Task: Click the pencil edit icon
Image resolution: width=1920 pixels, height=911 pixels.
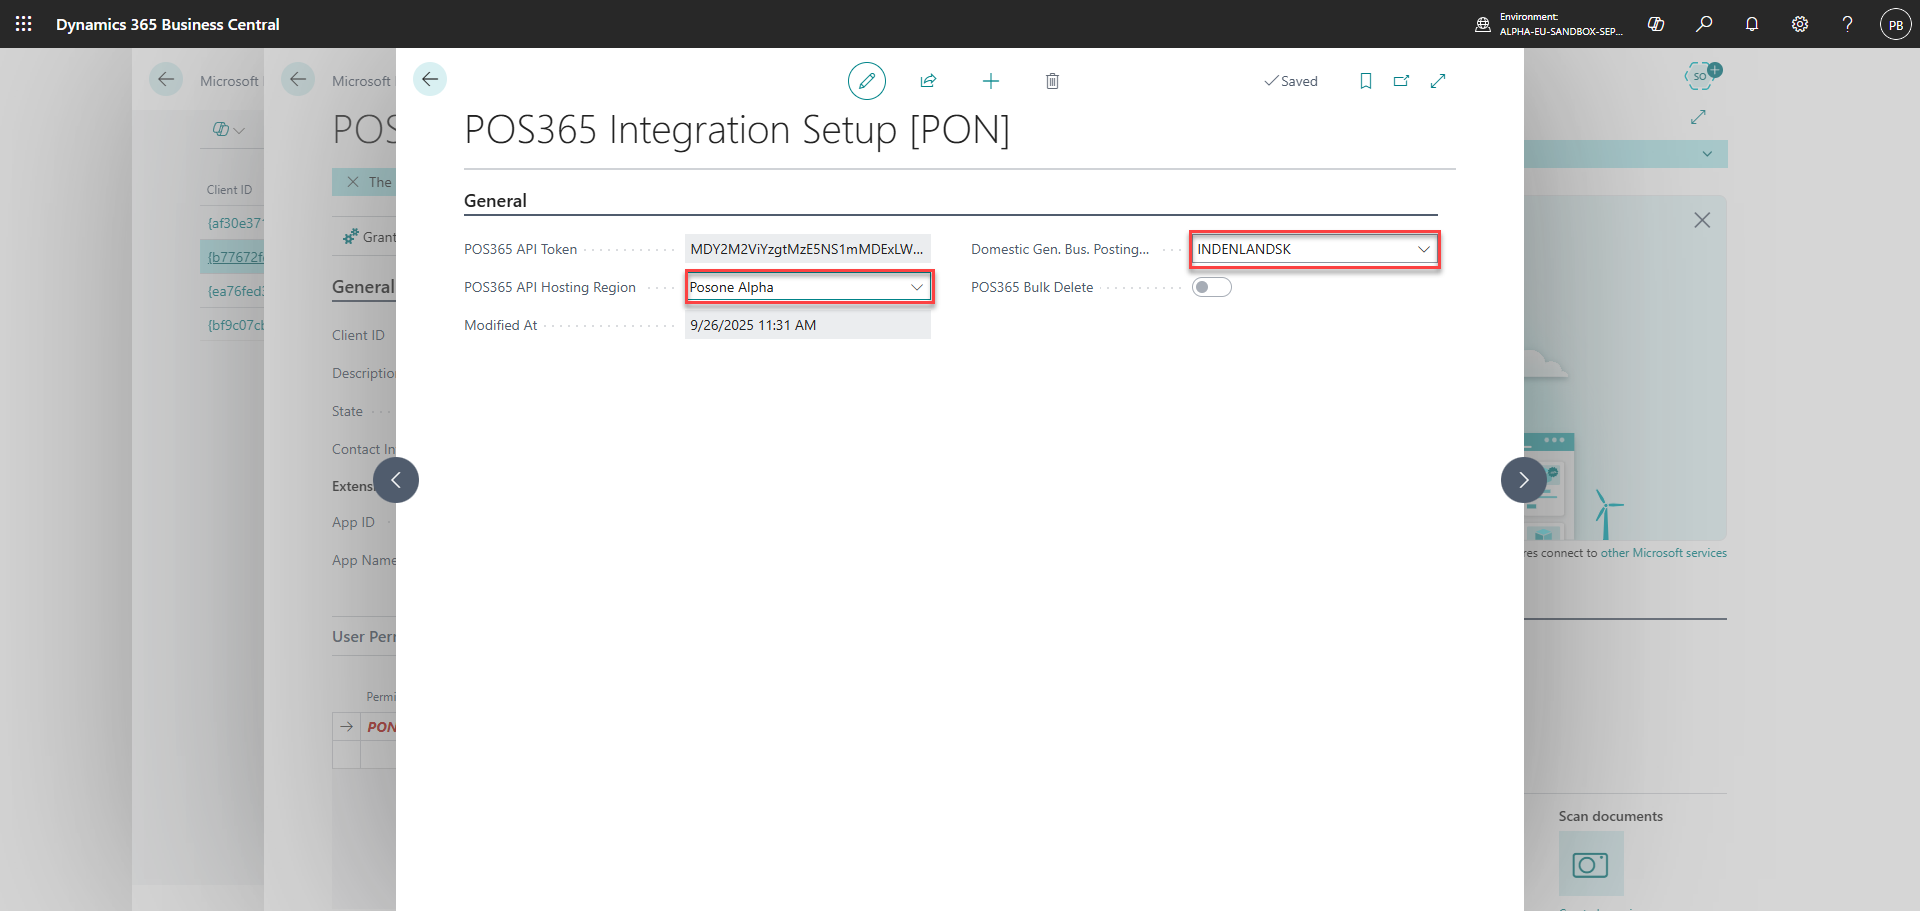Action: click(x=867, y=81)
